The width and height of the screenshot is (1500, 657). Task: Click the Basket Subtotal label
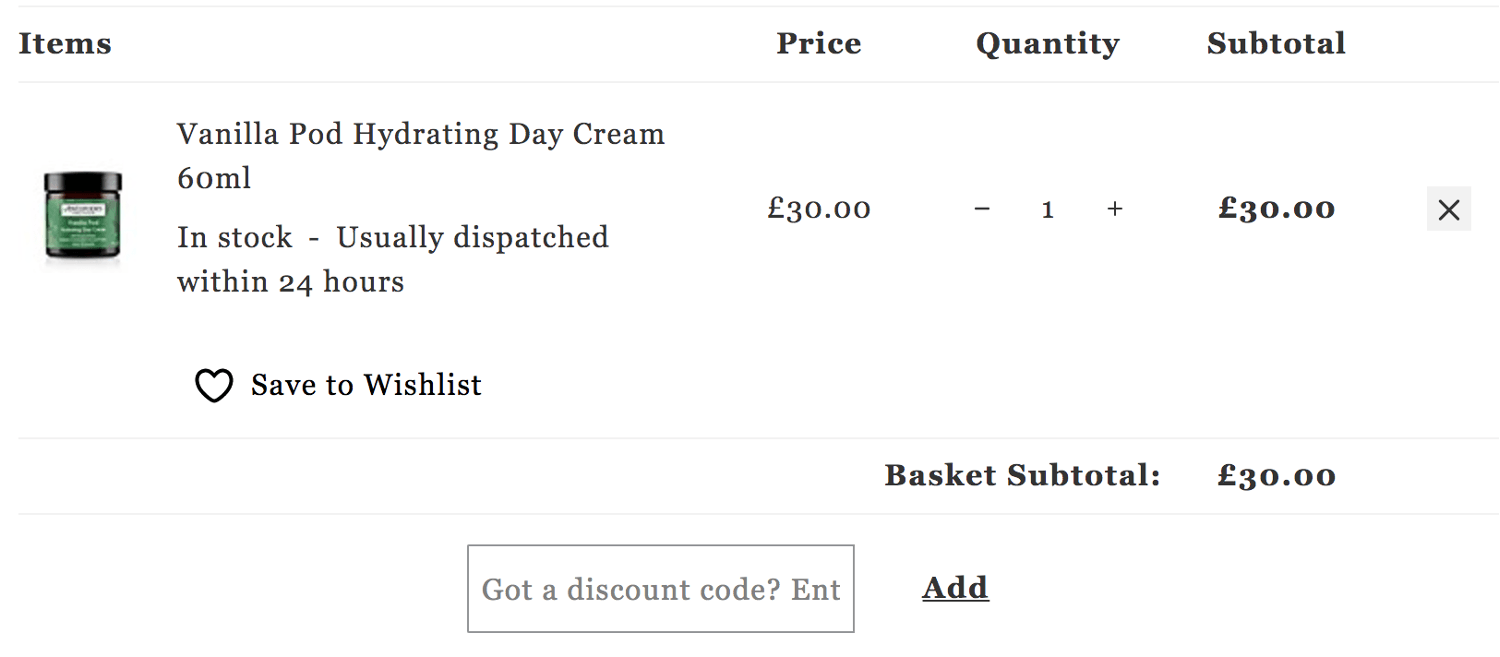1022,476
